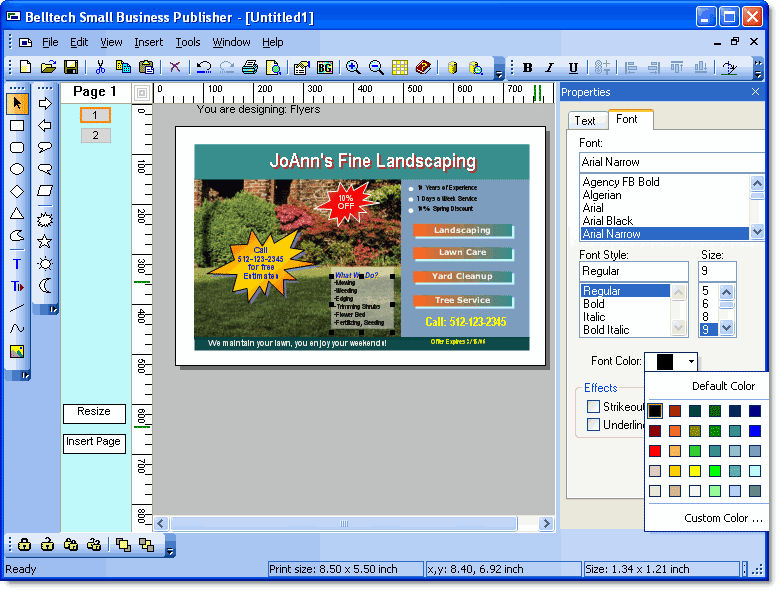Viewport: 778px width, 590px height.
Task: Select the Rectangle shape tool
Action: 17,126
